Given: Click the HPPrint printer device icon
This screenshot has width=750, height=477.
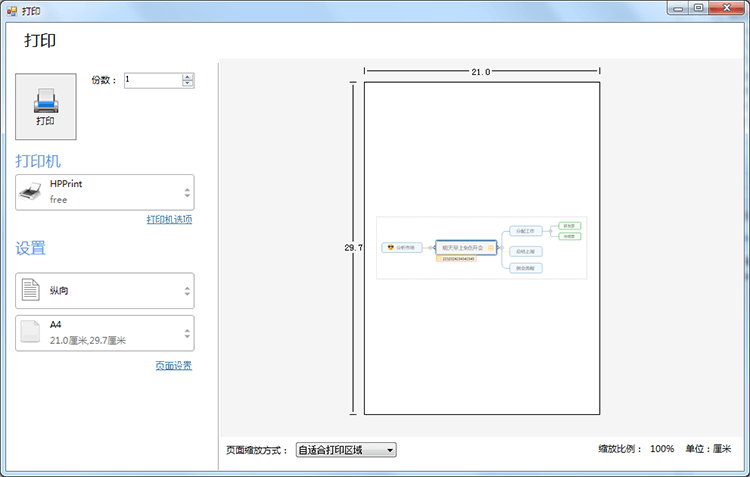Looking at the screenshot, I should point(31,191).
